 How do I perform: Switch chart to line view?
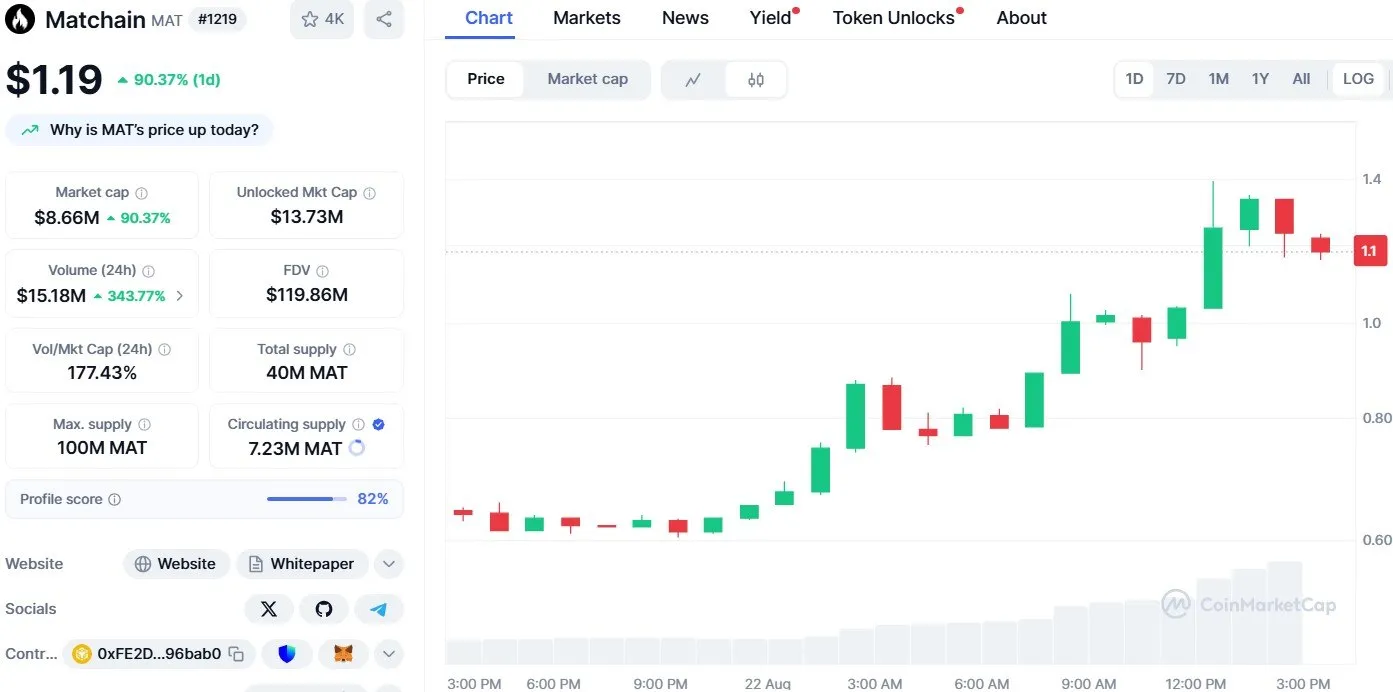[693, 79]
